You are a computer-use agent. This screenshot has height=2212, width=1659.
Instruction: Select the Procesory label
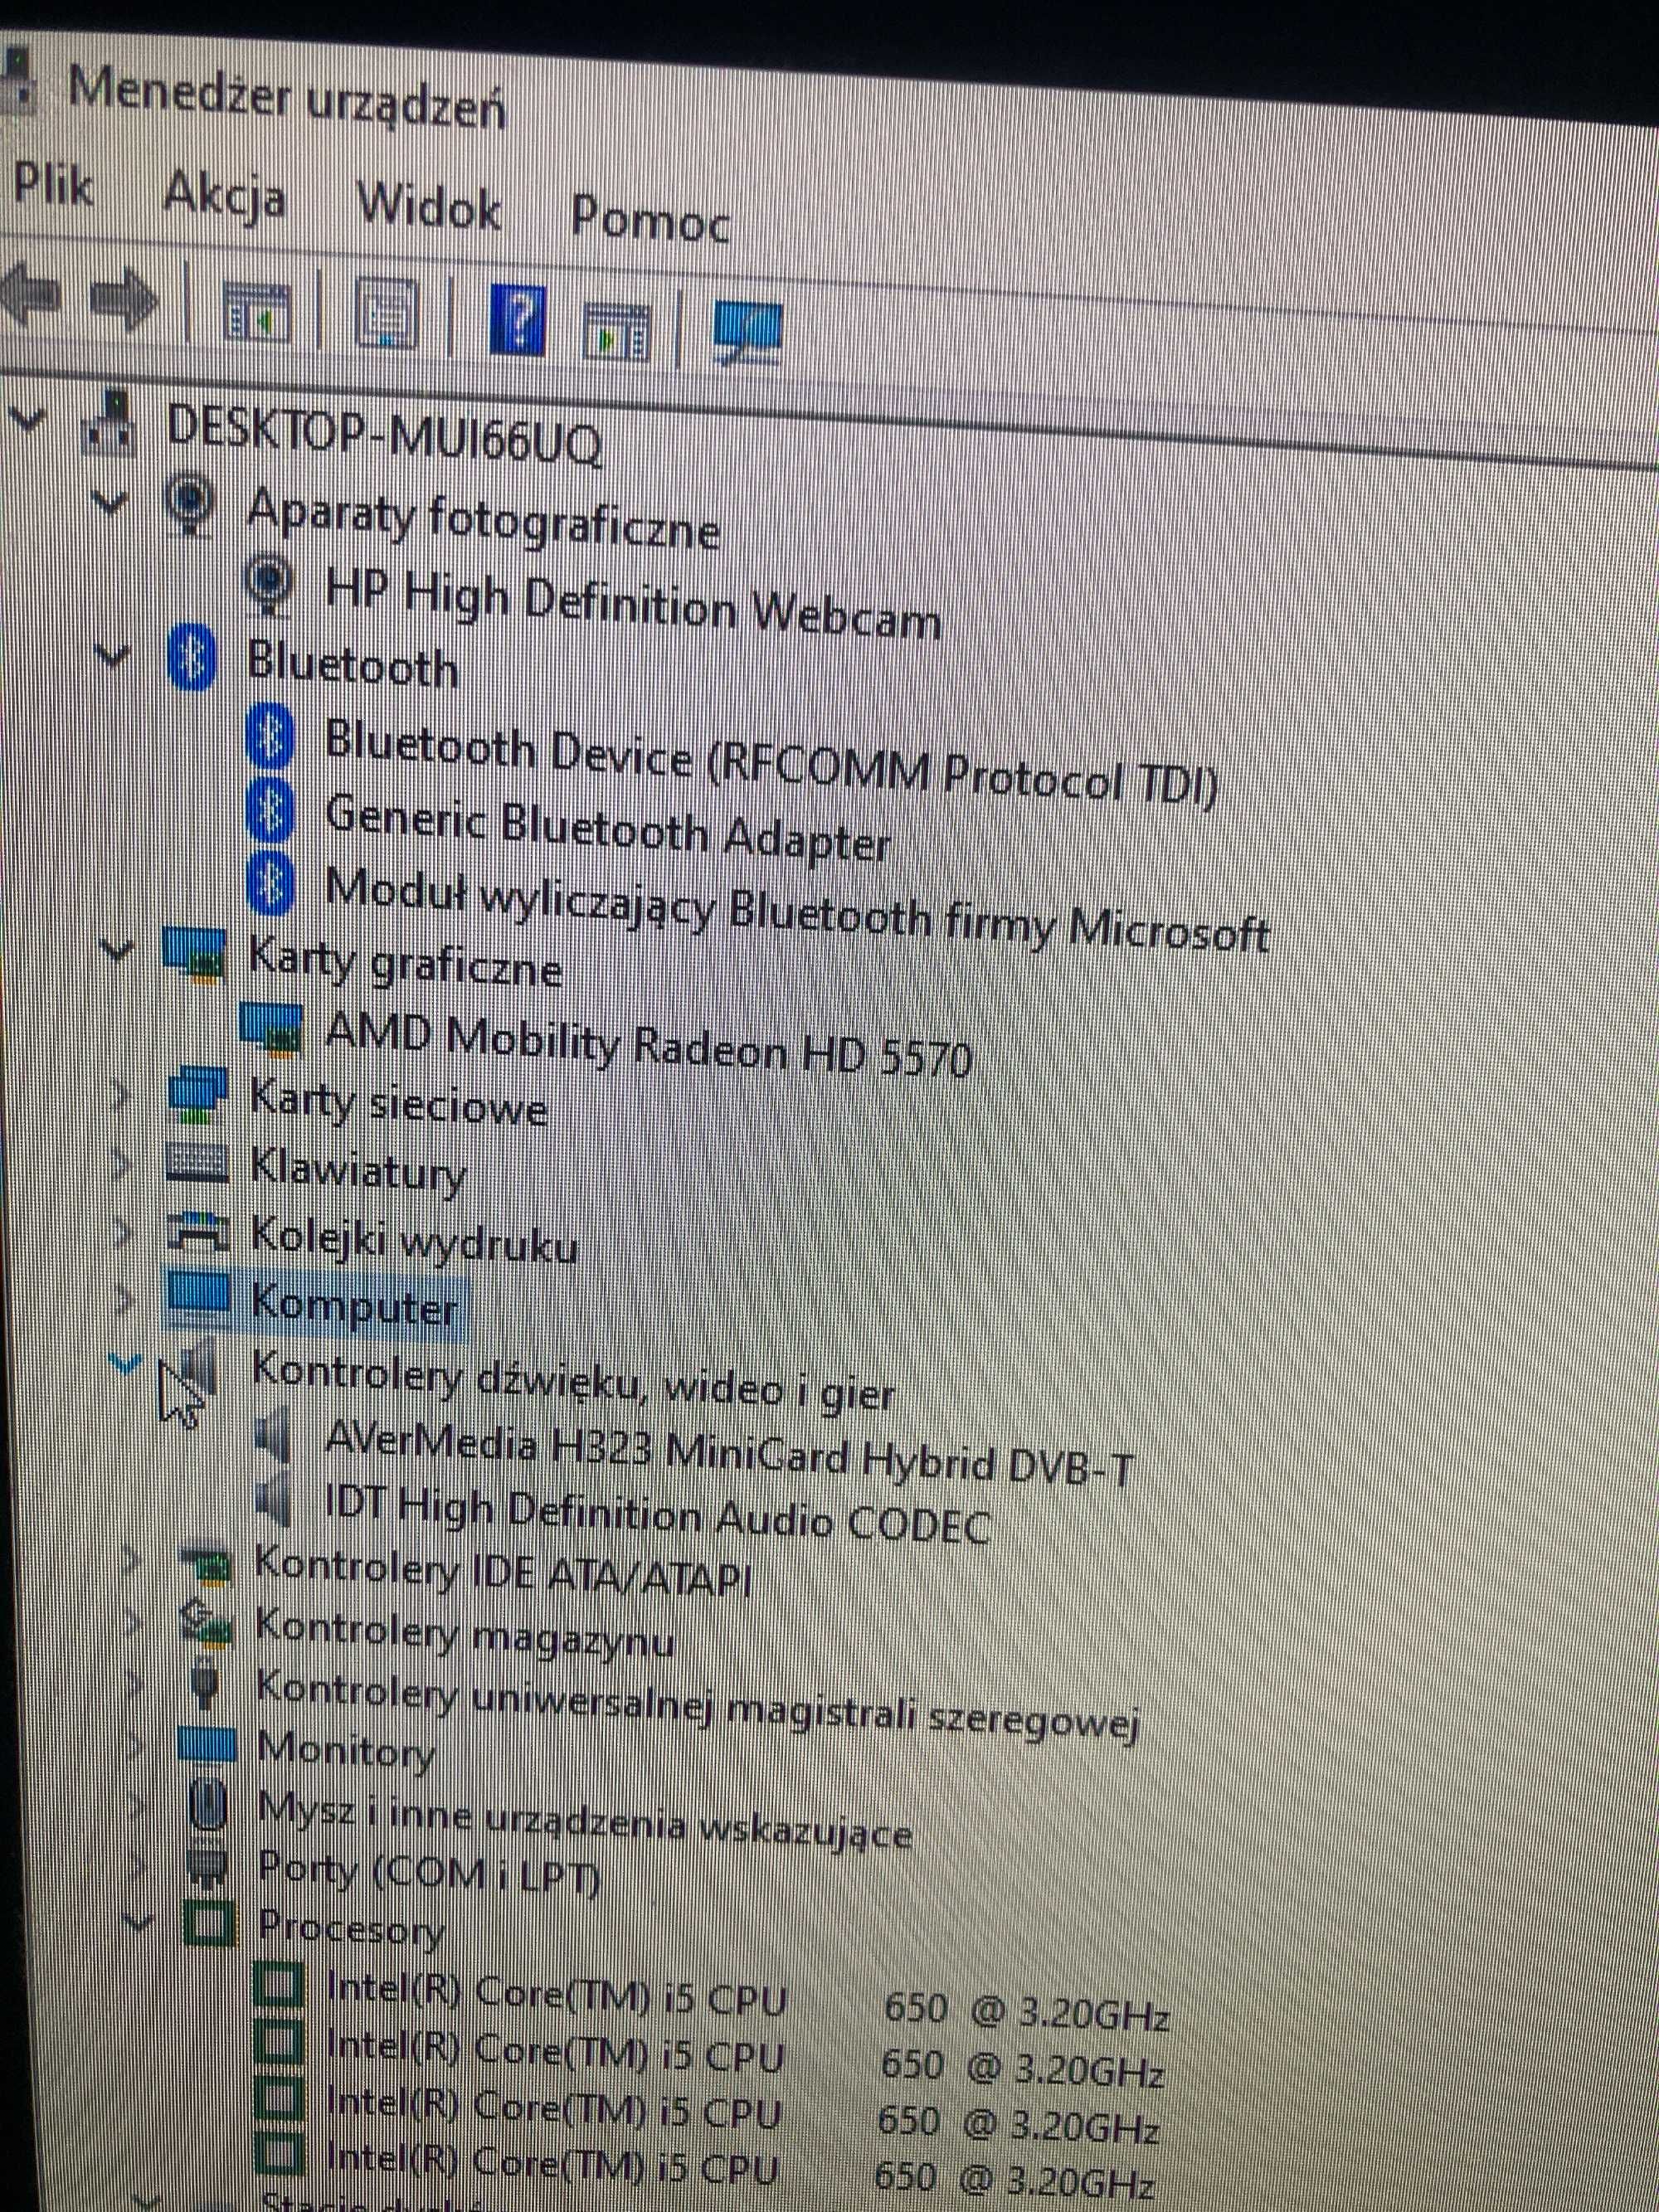351,1928
